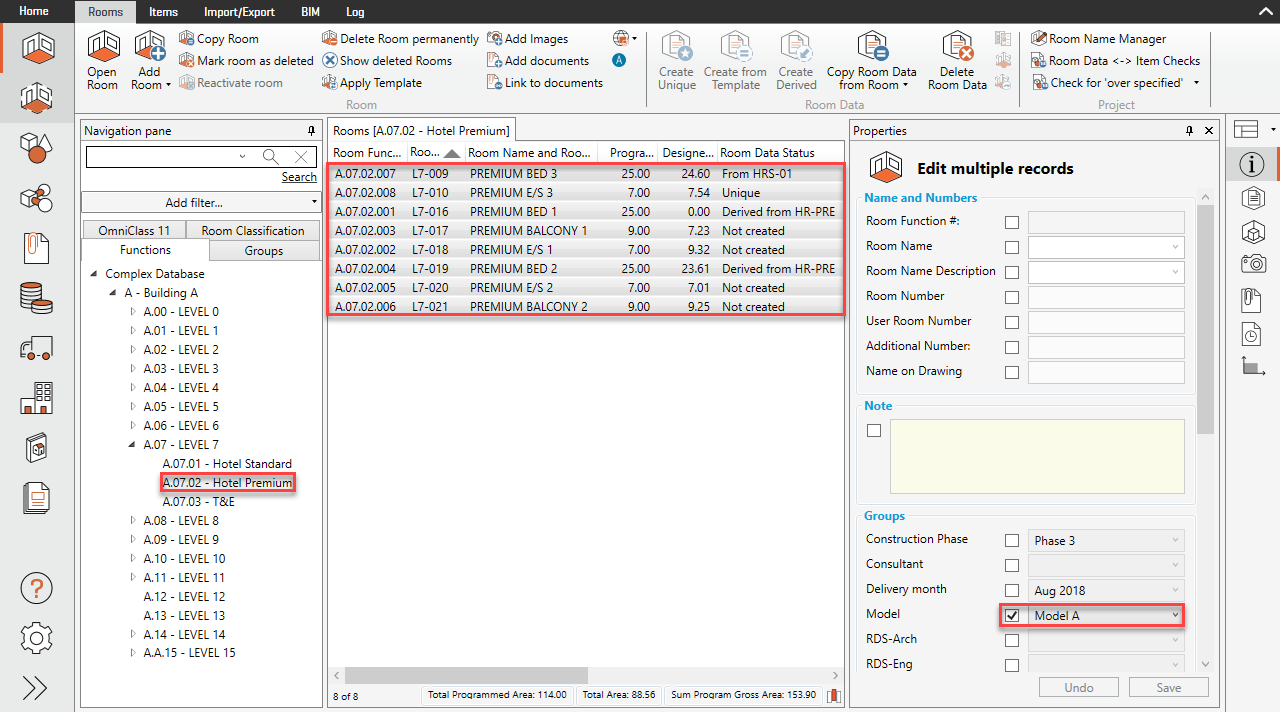Uncheck the Model checkbox

[x=1011, y=614]
